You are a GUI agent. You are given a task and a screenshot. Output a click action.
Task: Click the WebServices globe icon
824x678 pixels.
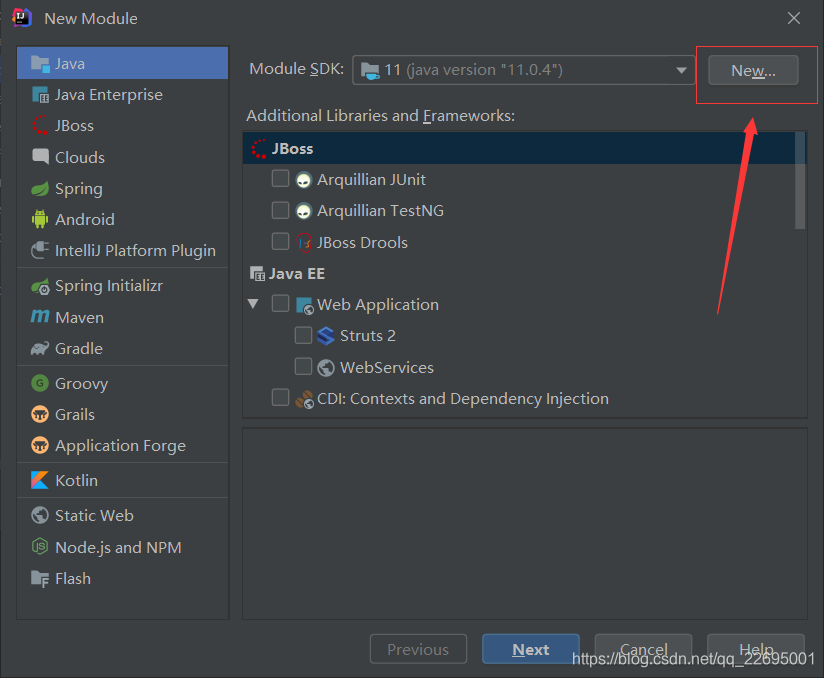326,367
